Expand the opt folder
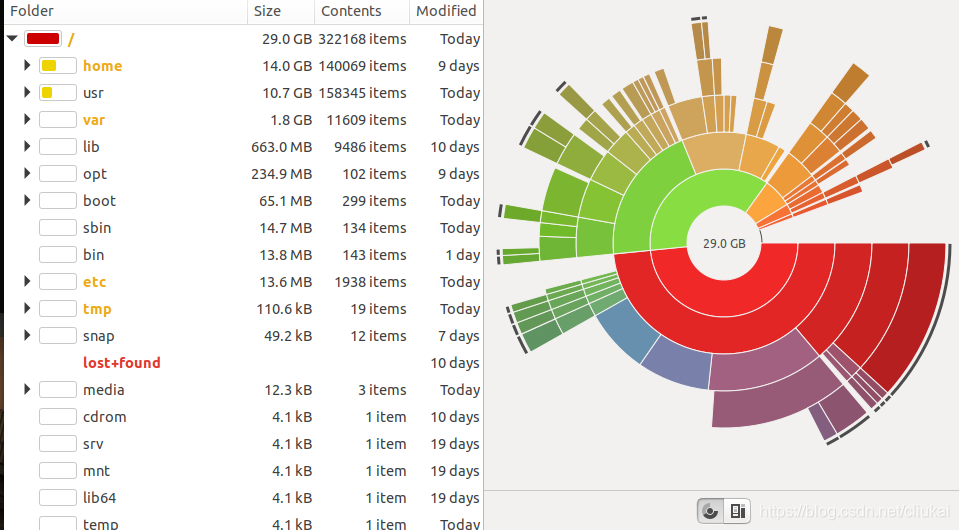 [x=27, y=173]
